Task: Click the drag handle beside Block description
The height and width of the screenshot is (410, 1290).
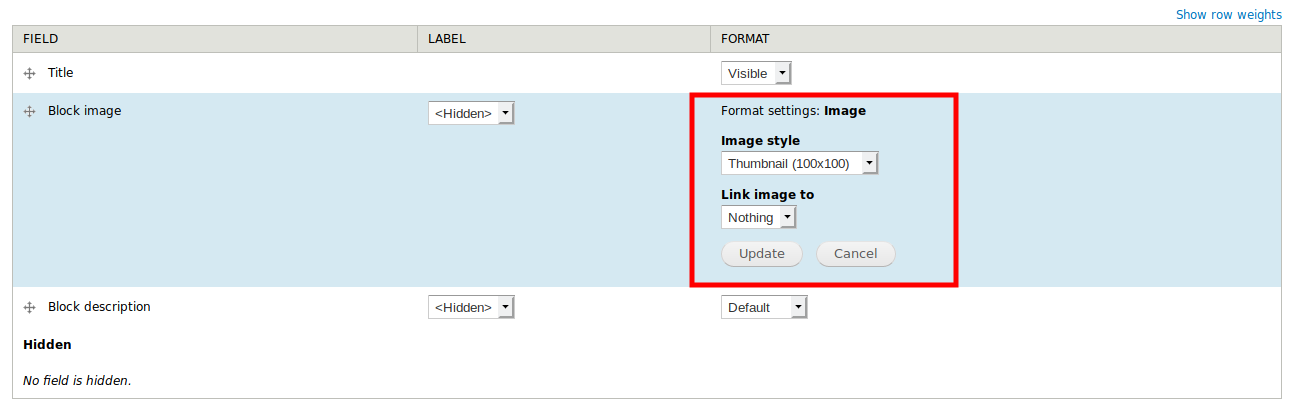Action: point(29,308)
